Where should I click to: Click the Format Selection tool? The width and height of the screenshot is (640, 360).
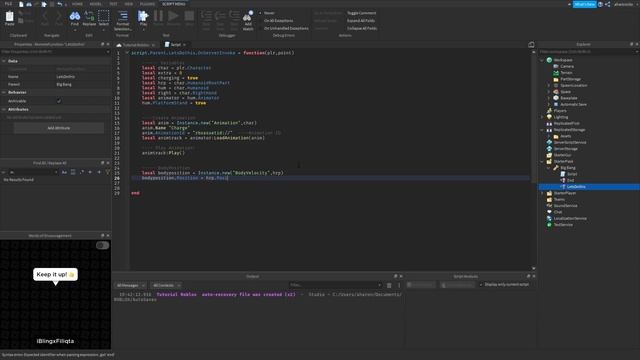122,20
